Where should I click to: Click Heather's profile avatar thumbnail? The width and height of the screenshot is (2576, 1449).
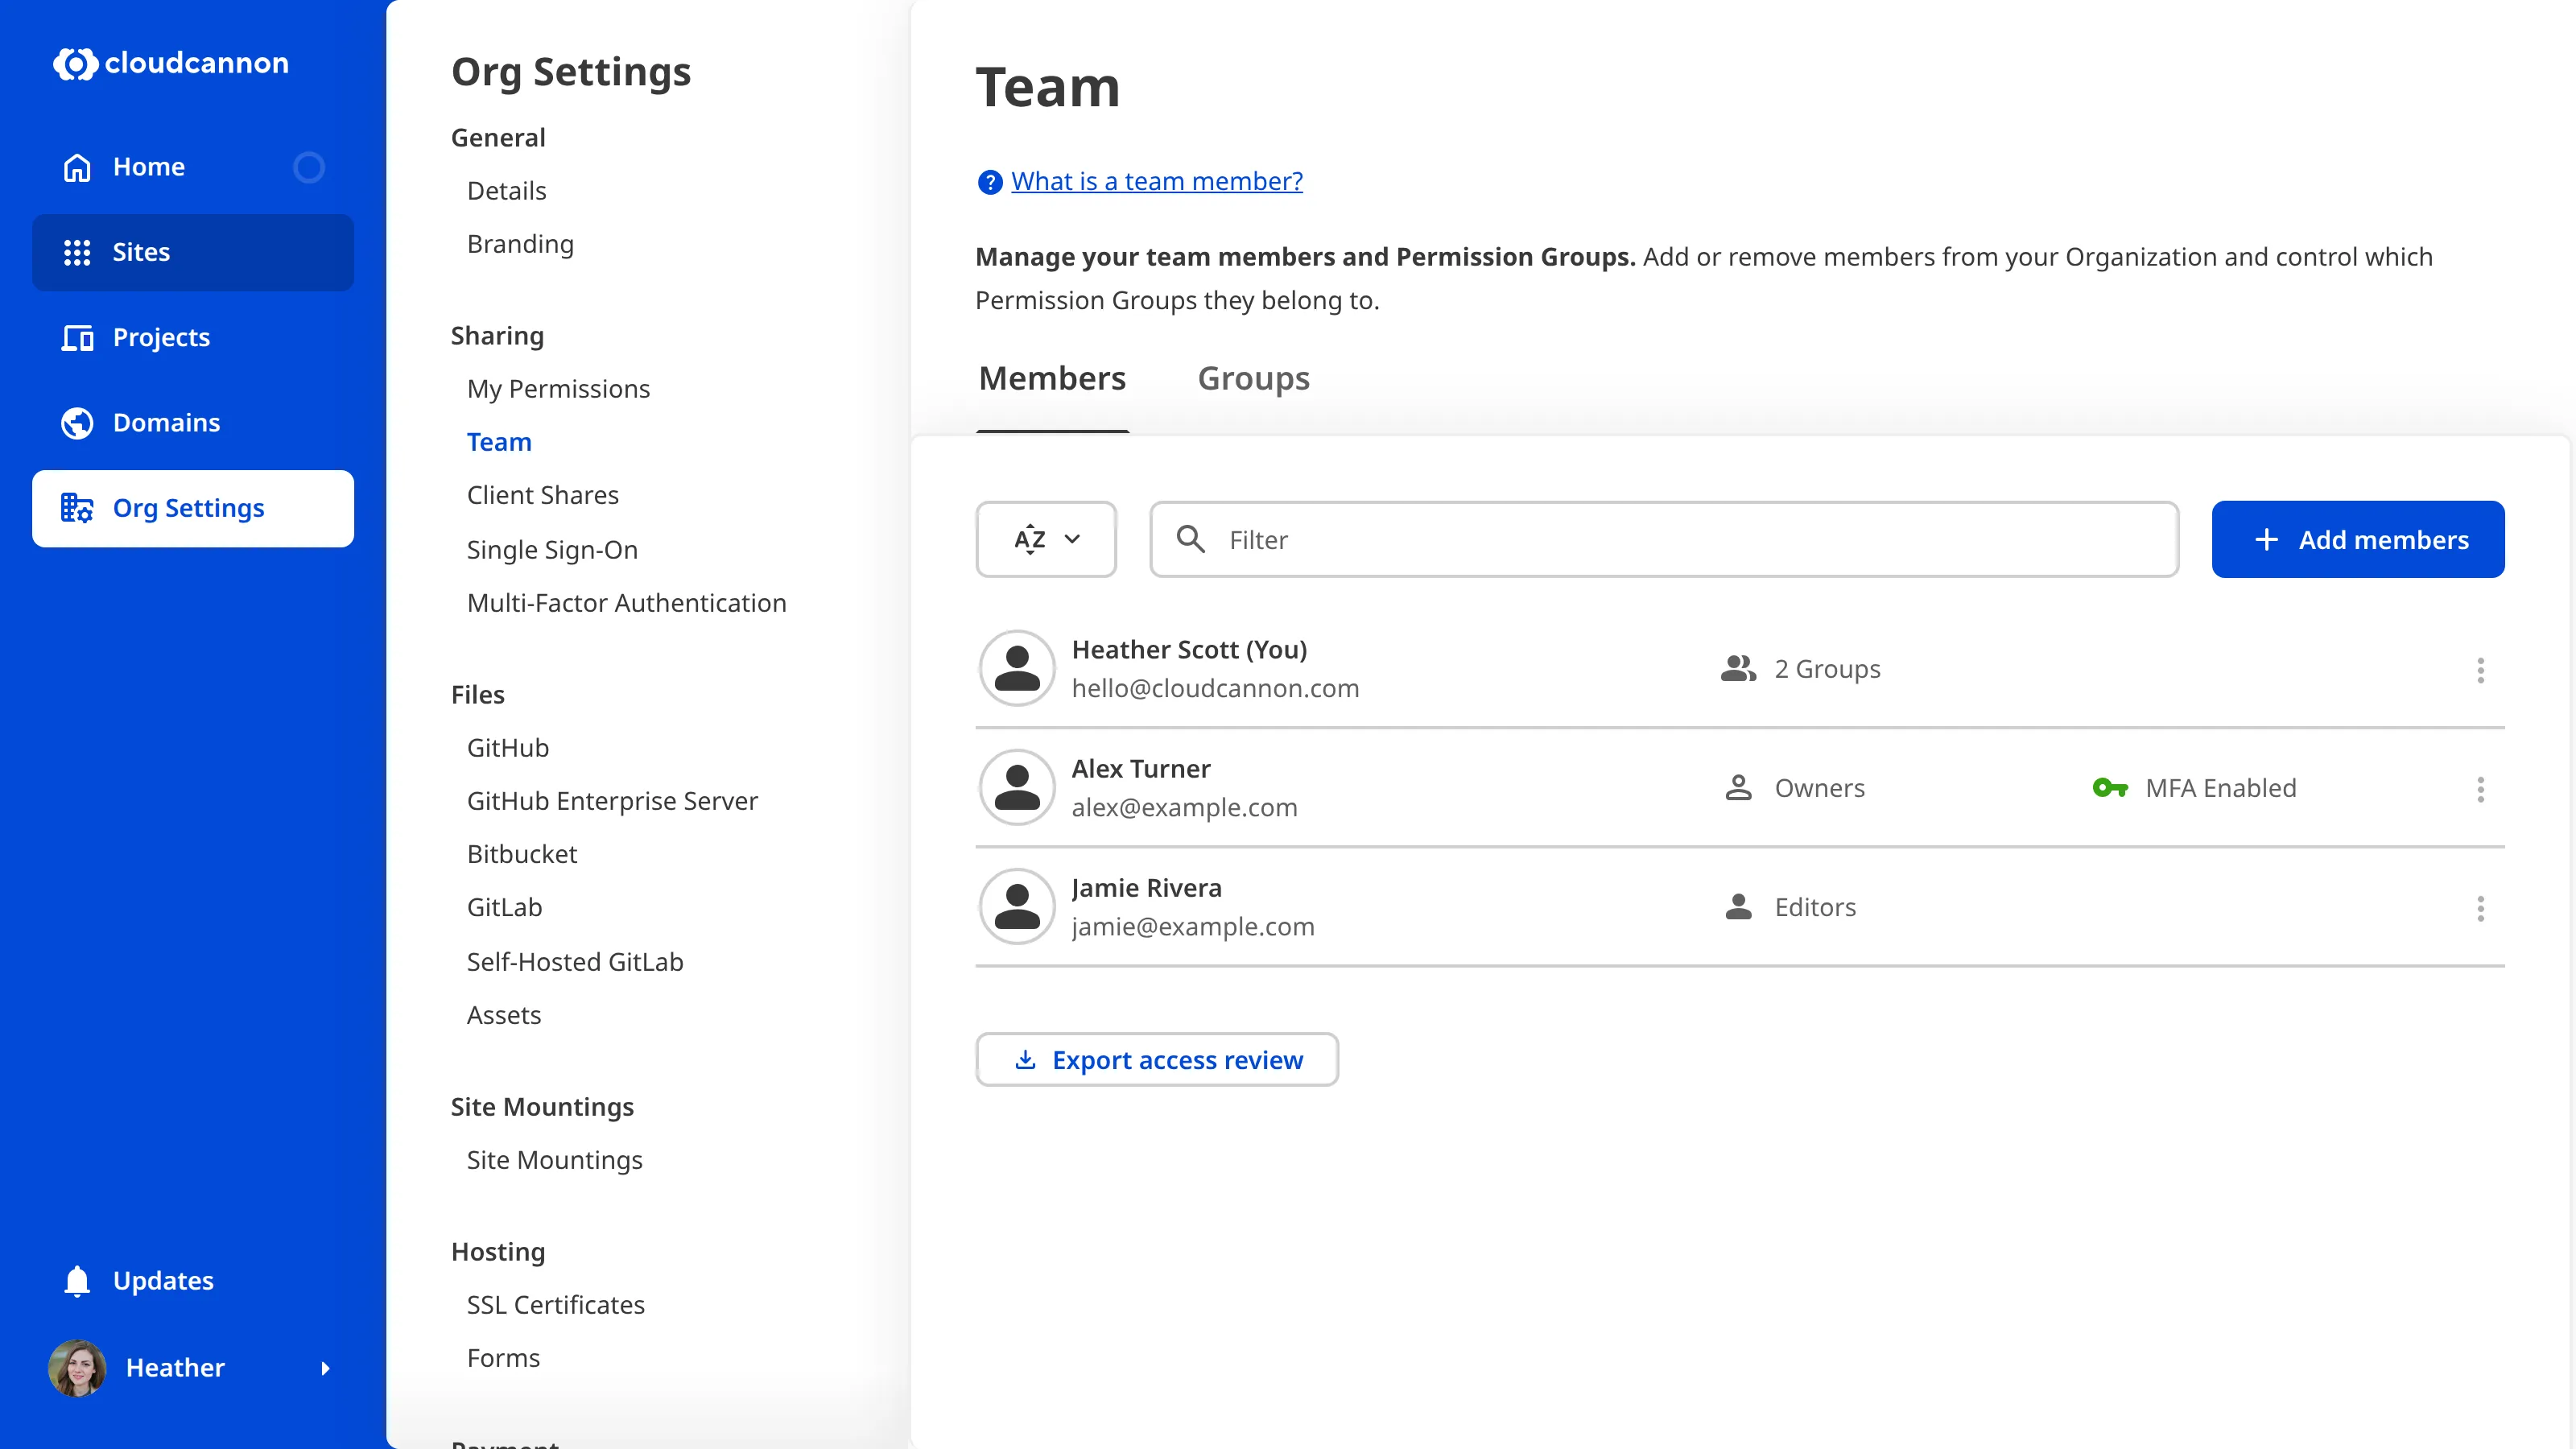pyautogui.click(x=77, y=1368)
